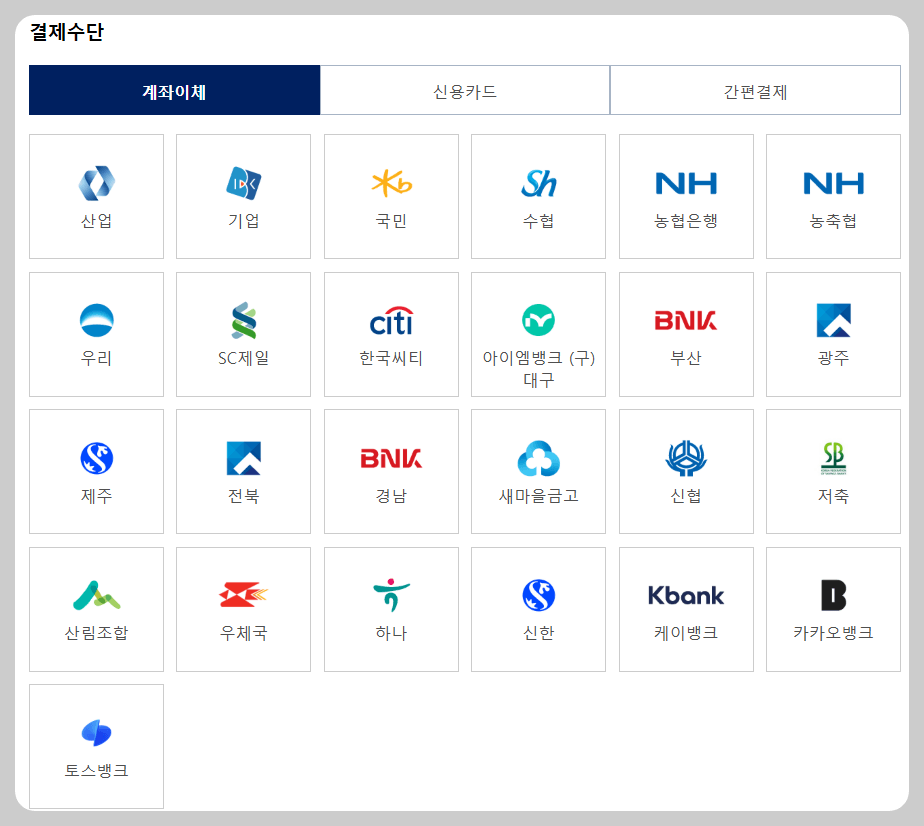Click the IBK 기업 bank icon
This screenshot has width=924, height=826.
243,196
